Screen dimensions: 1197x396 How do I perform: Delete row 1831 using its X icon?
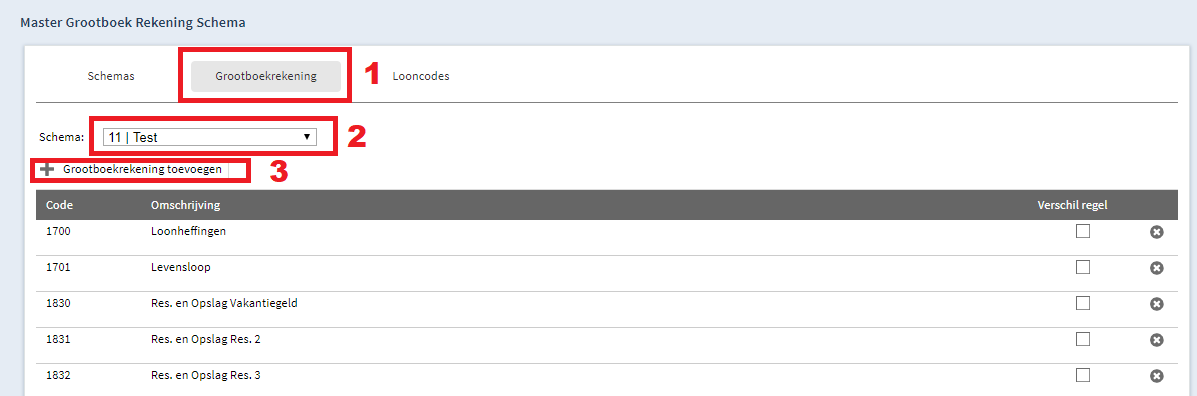click(1156, 340)
